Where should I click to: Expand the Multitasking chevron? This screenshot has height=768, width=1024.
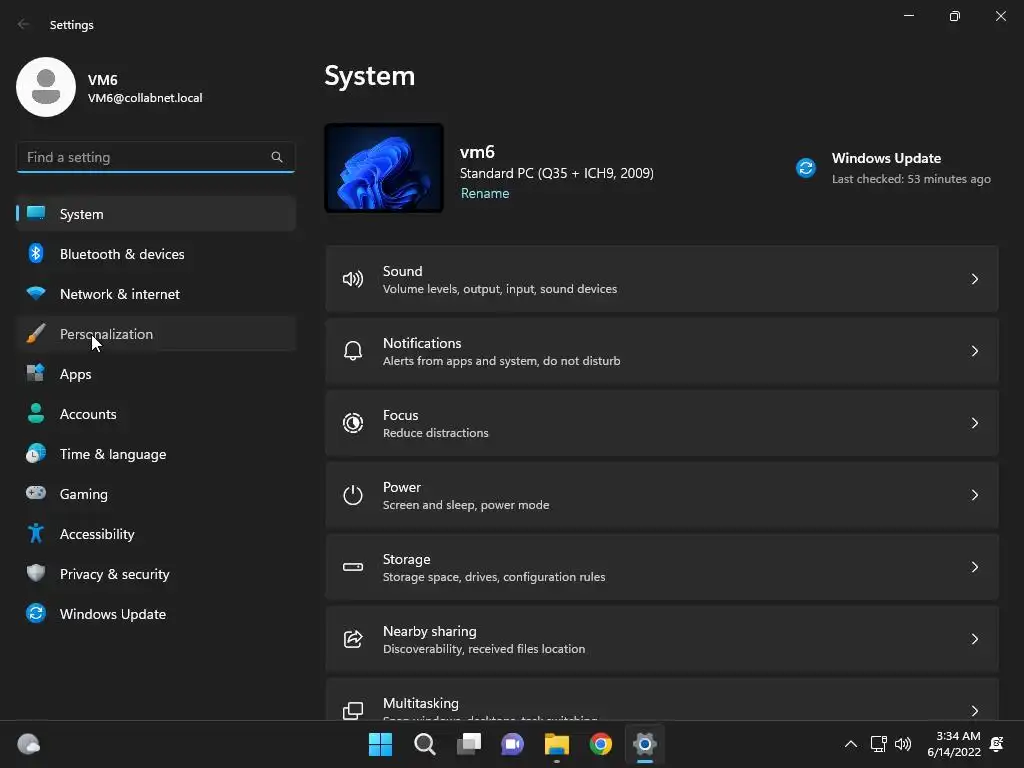[974, 711]
